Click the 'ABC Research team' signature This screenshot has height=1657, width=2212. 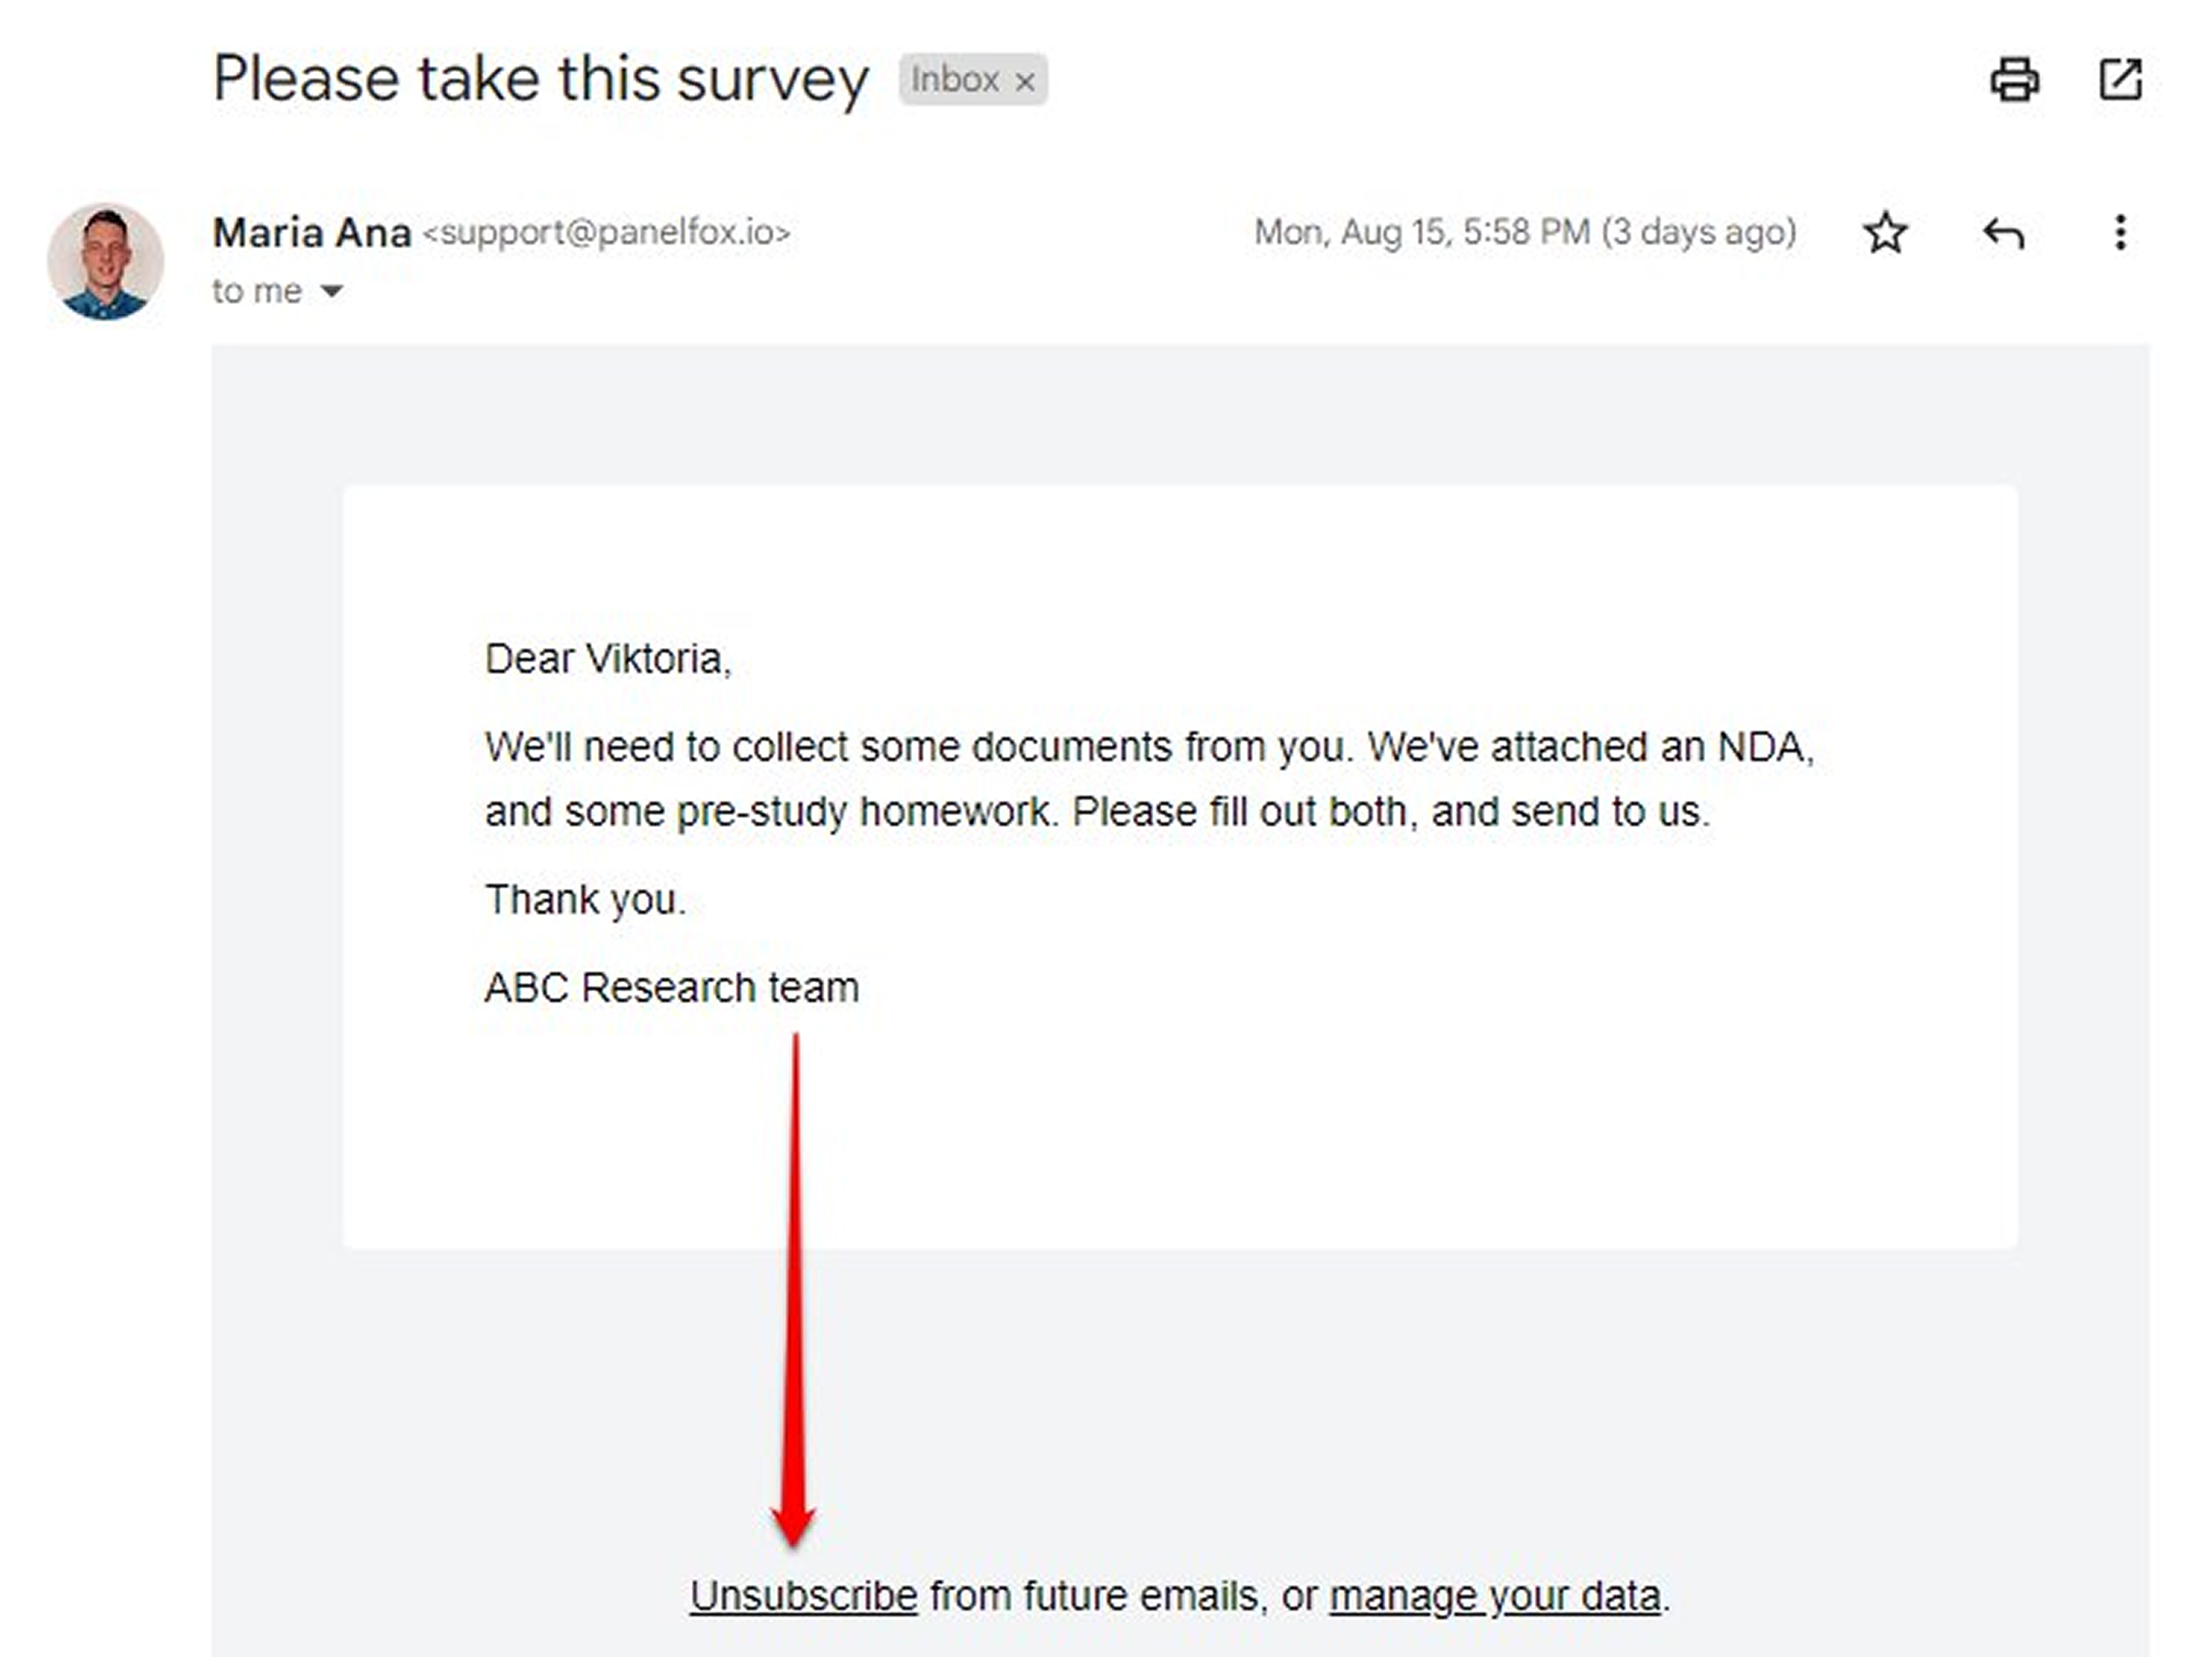click(x=671, y=988)
